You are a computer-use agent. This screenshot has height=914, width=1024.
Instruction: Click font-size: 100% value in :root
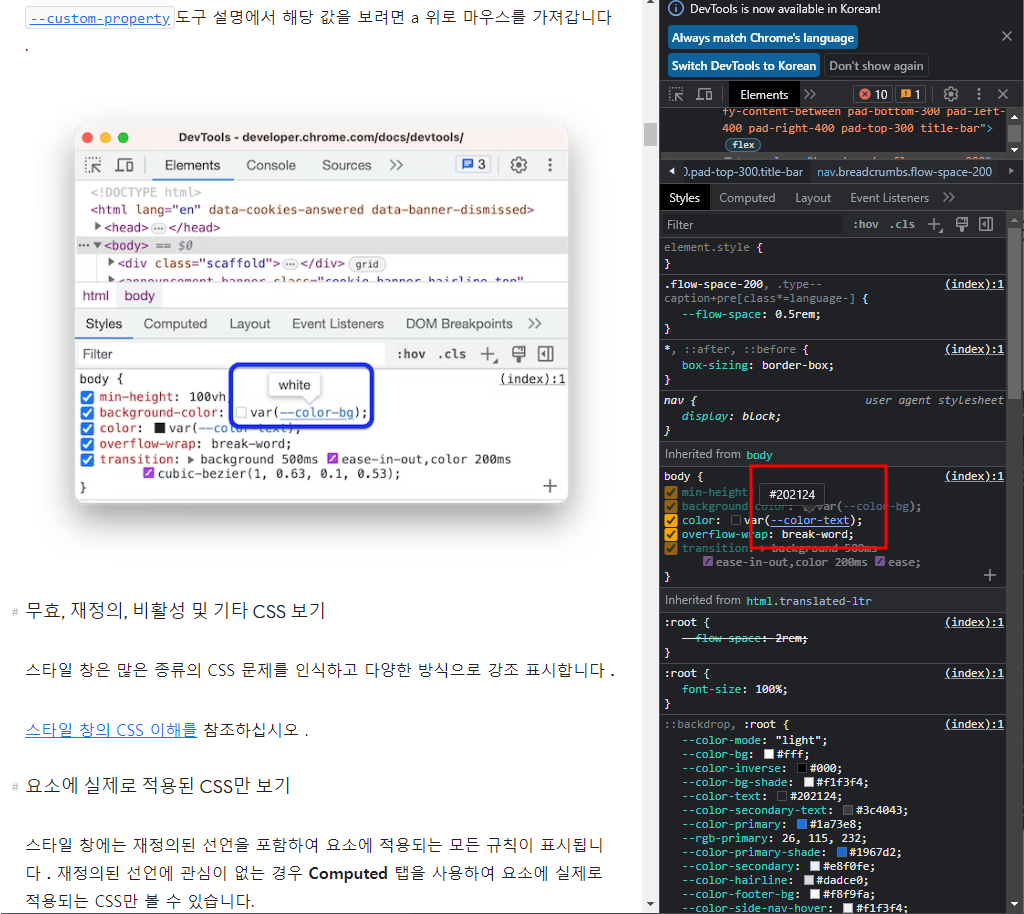tap(771, 689)
